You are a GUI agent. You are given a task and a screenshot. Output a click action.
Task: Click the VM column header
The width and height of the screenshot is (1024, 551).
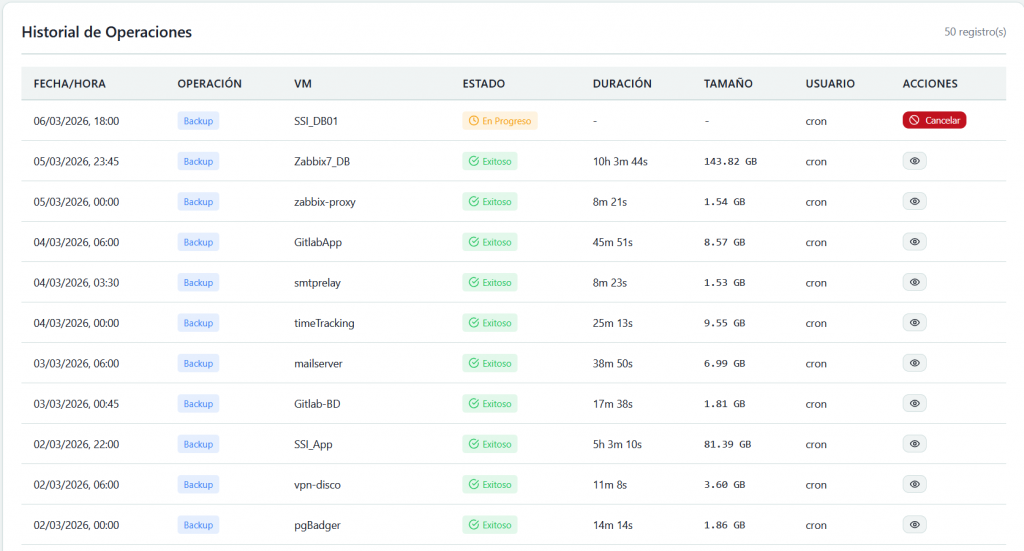point(302,84)
